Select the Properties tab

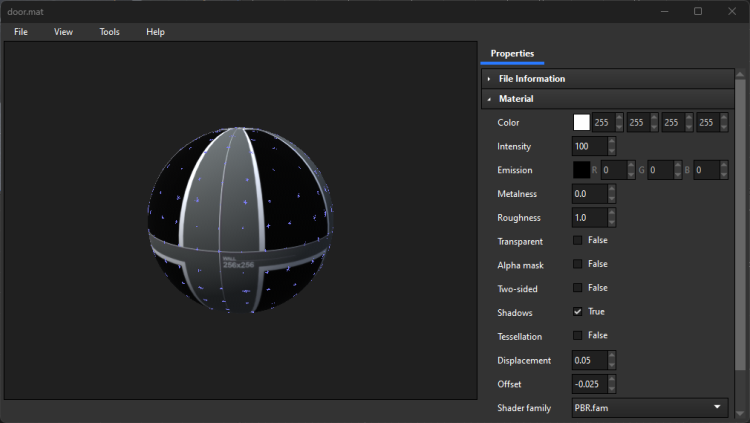(512, 54)
